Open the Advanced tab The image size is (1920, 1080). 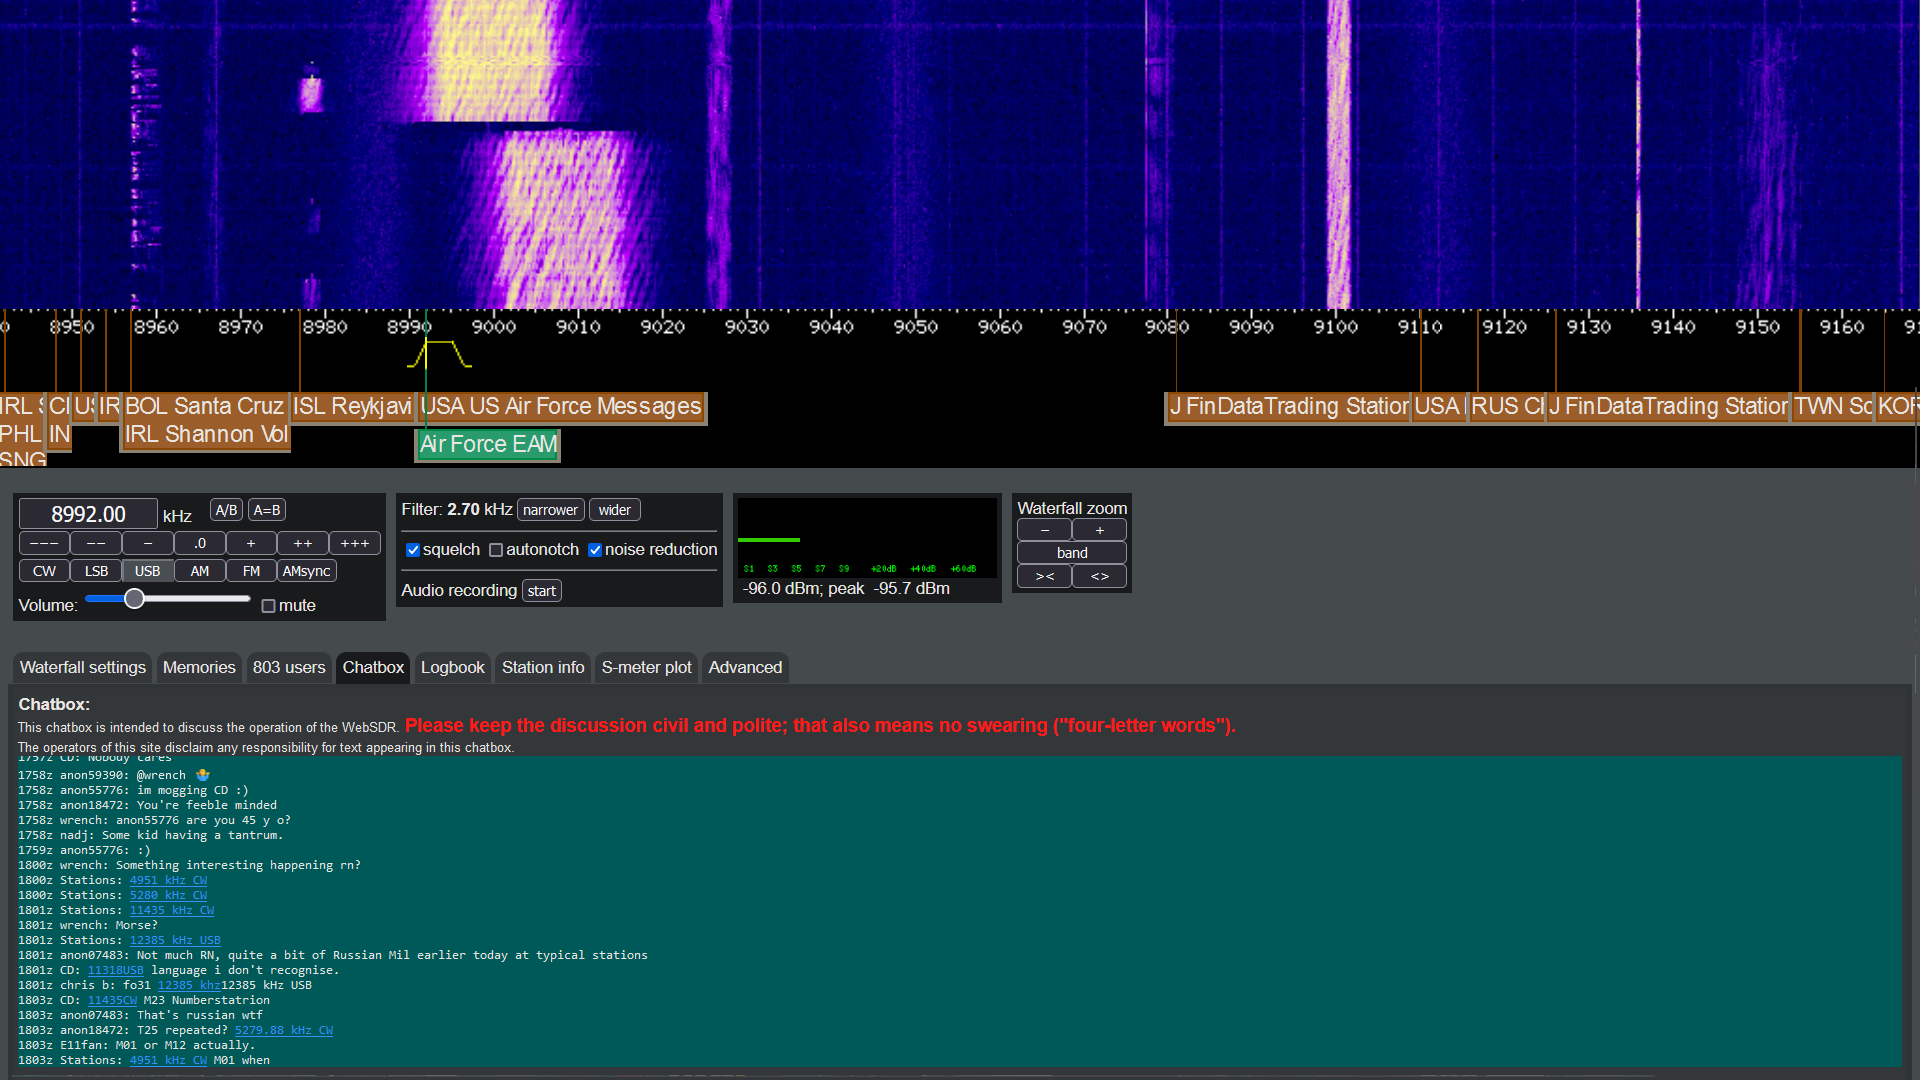pos(745,667)
